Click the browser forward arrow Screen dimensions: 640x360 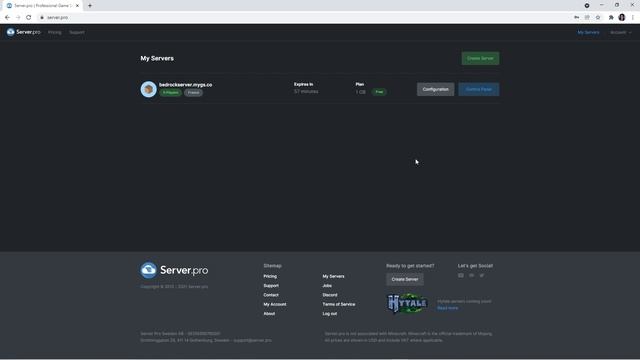click(18, 18)
